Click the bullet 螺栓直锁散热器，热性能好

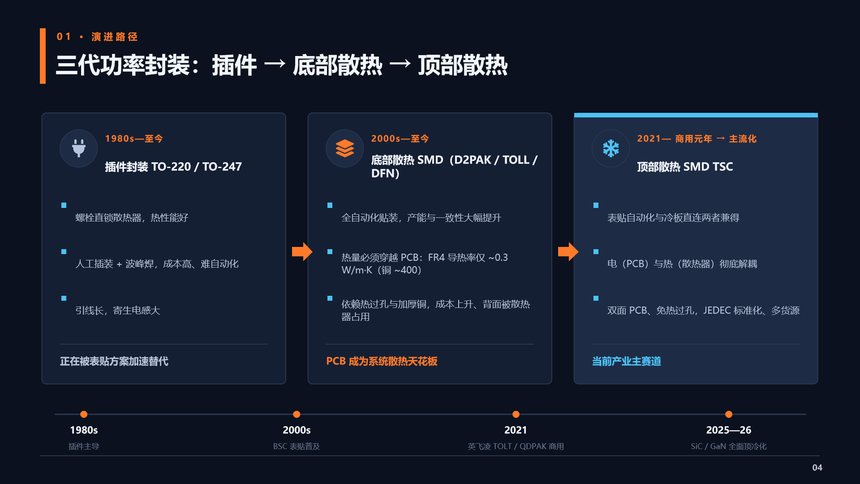(x=132, y=218)
